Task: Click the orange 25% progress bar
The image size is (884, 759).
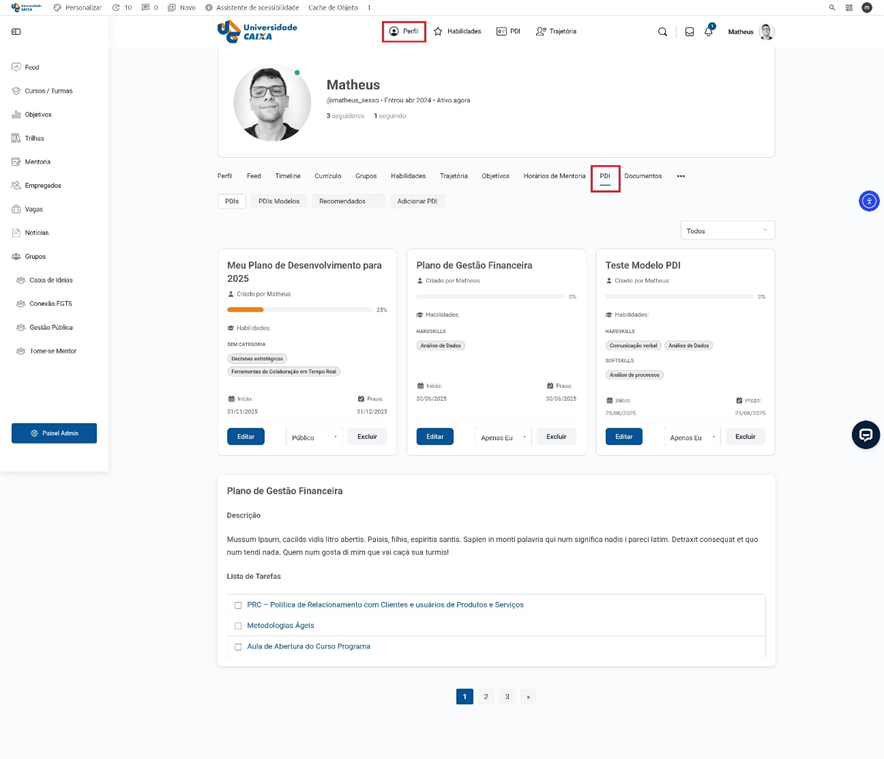Action: (246, 310)
